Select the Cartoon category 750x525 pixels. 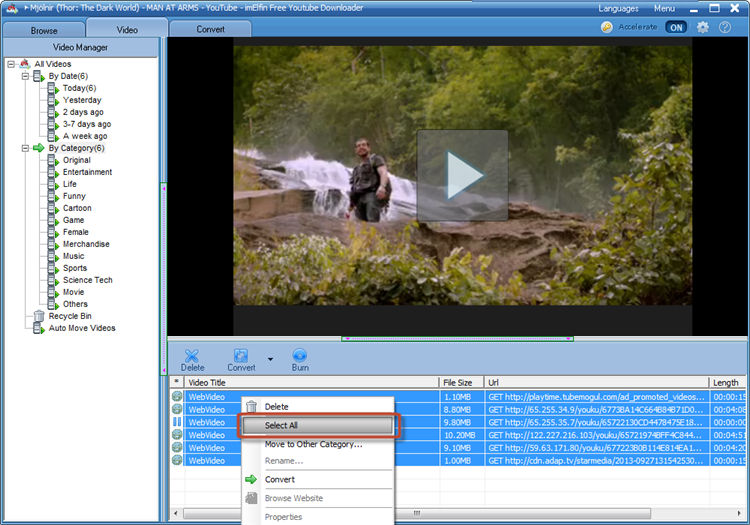77,208
